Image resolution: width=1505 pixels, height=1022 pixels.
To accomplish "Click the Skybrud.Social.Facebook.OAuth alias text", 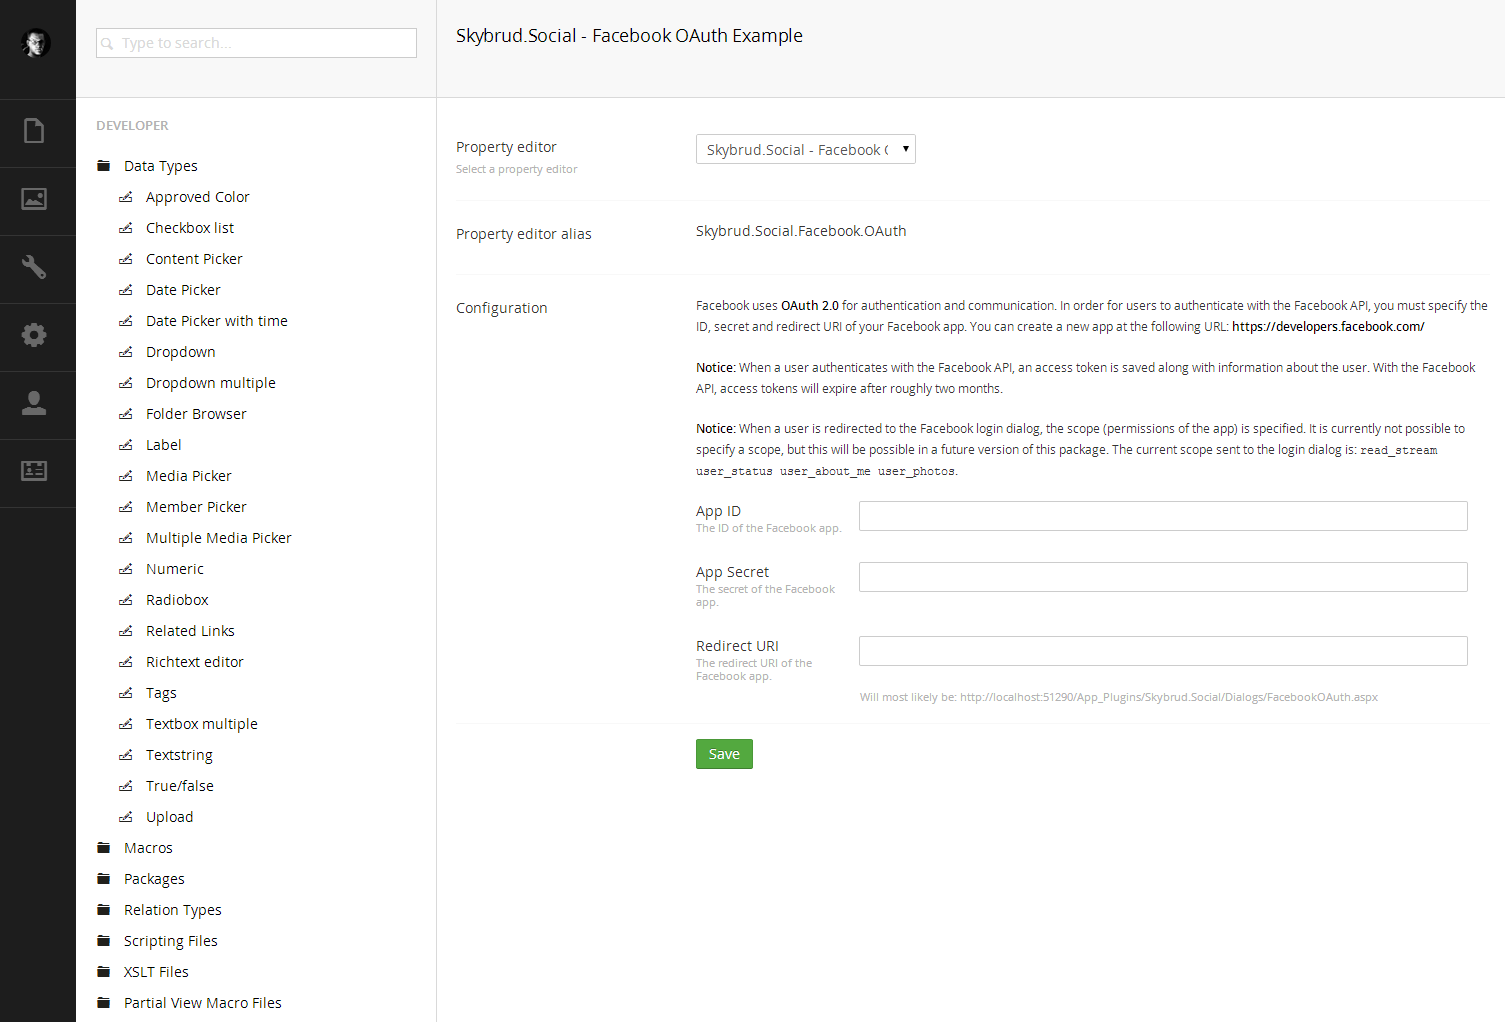I will click(801, 231).
